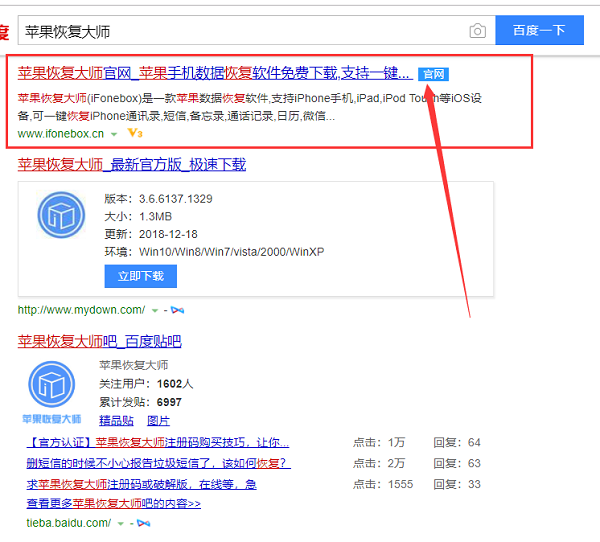Click 点击: 1万 value
This screenshot has height=542, width=600.
tap(379, 442)
